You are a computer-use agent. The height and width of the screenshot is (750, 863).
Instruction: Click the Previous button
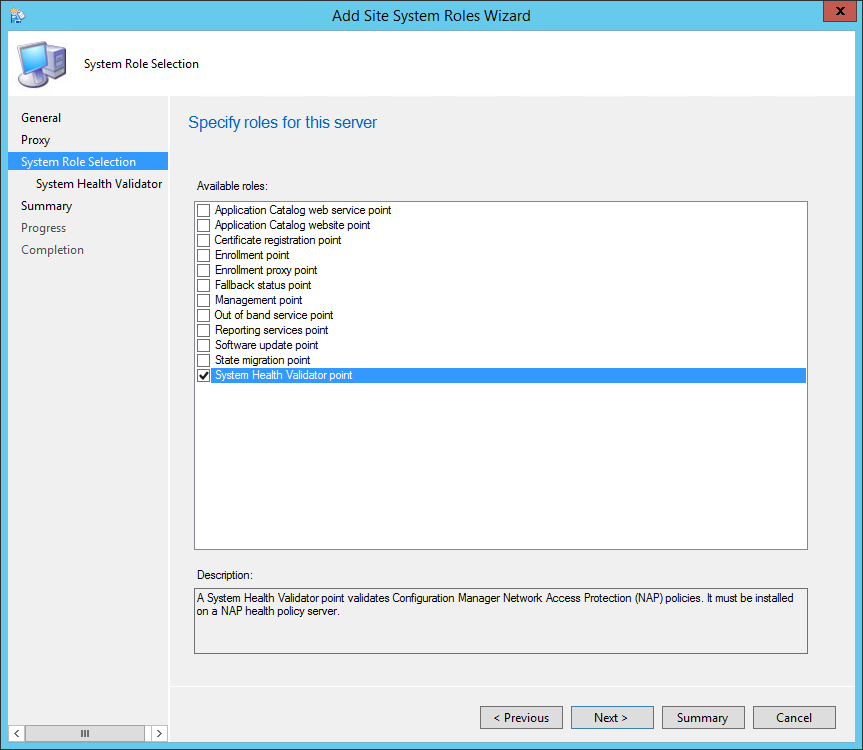point(521,718)
